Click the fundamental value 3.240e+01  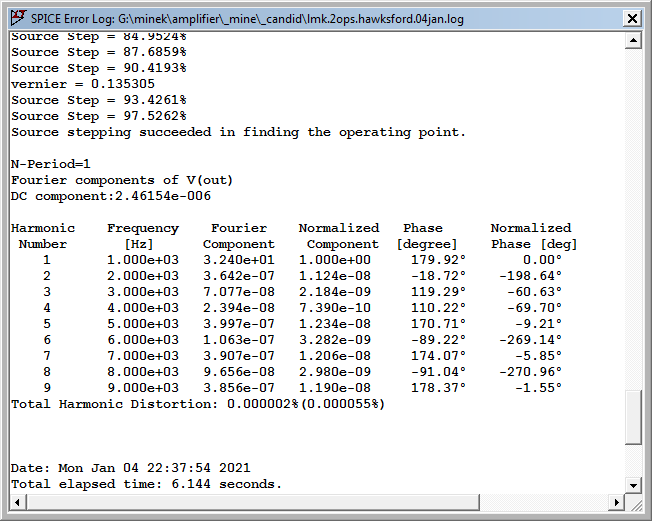[x=239, y=260]
